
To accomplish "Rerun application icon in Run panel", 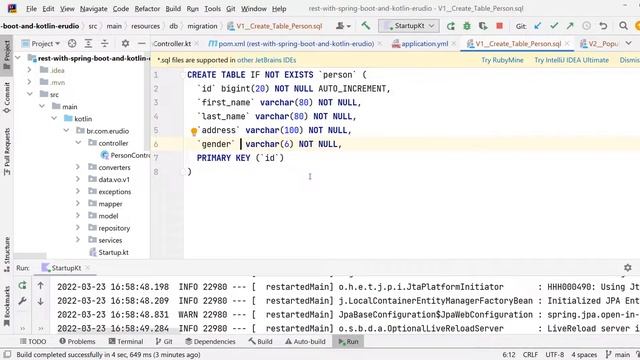I will 22,286.
